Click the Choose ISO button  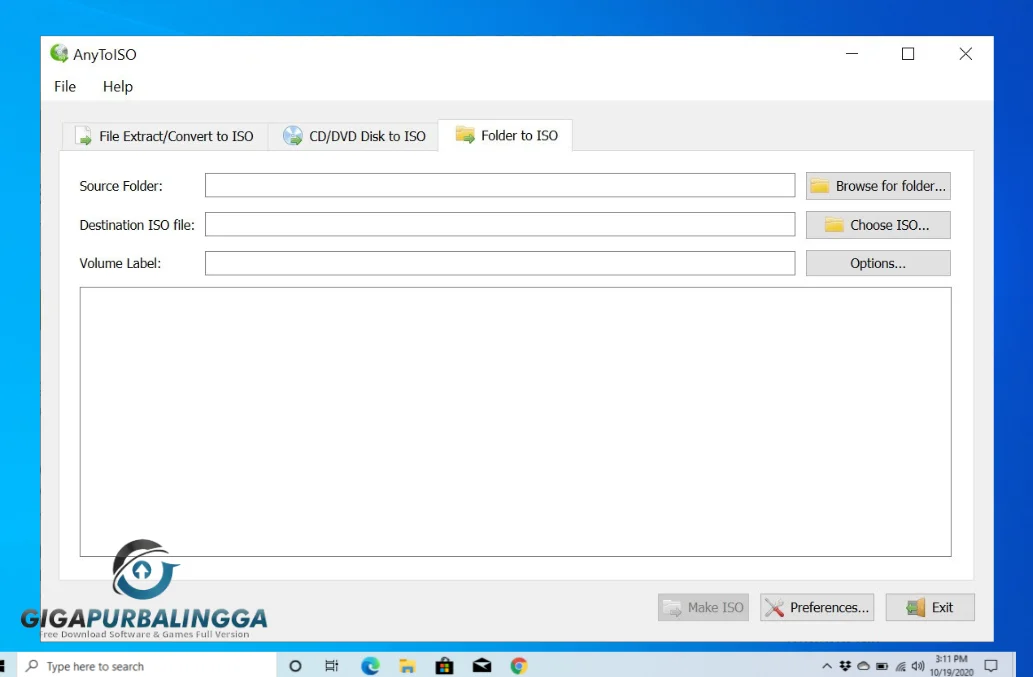(x=878, y=225)
